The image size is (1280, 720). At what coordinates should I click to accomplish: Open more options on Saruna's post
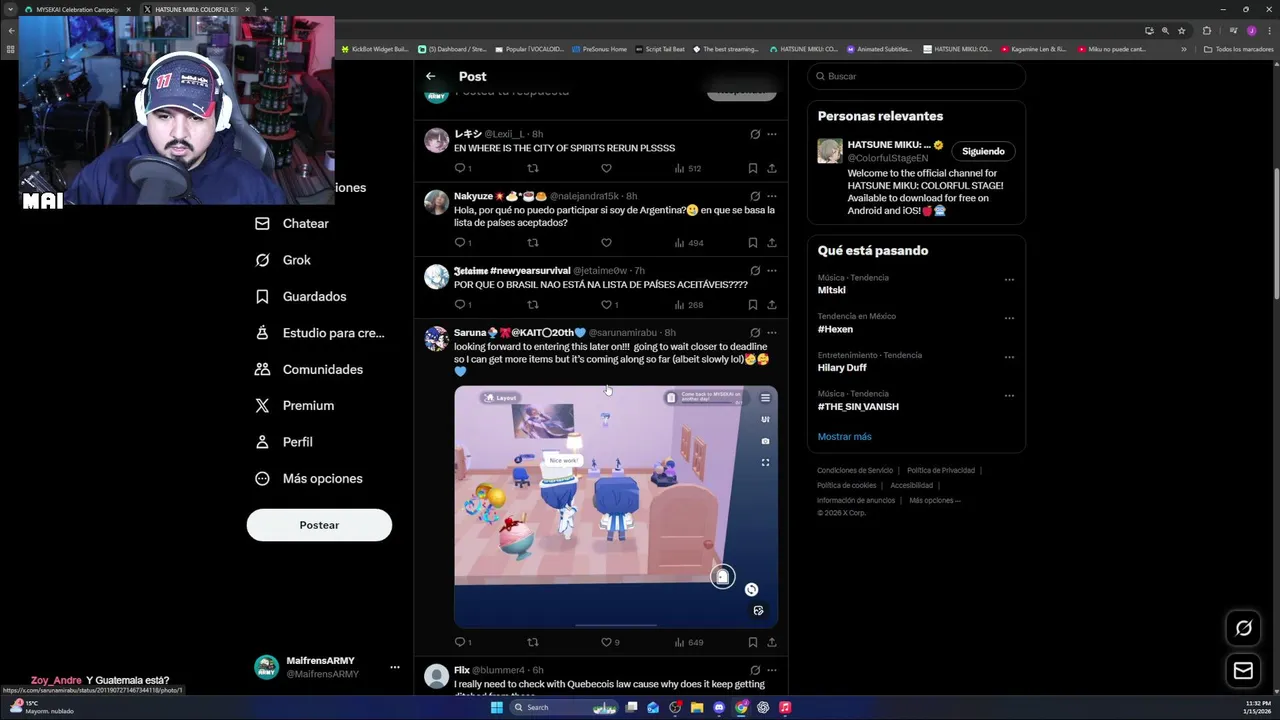[771, 332]
